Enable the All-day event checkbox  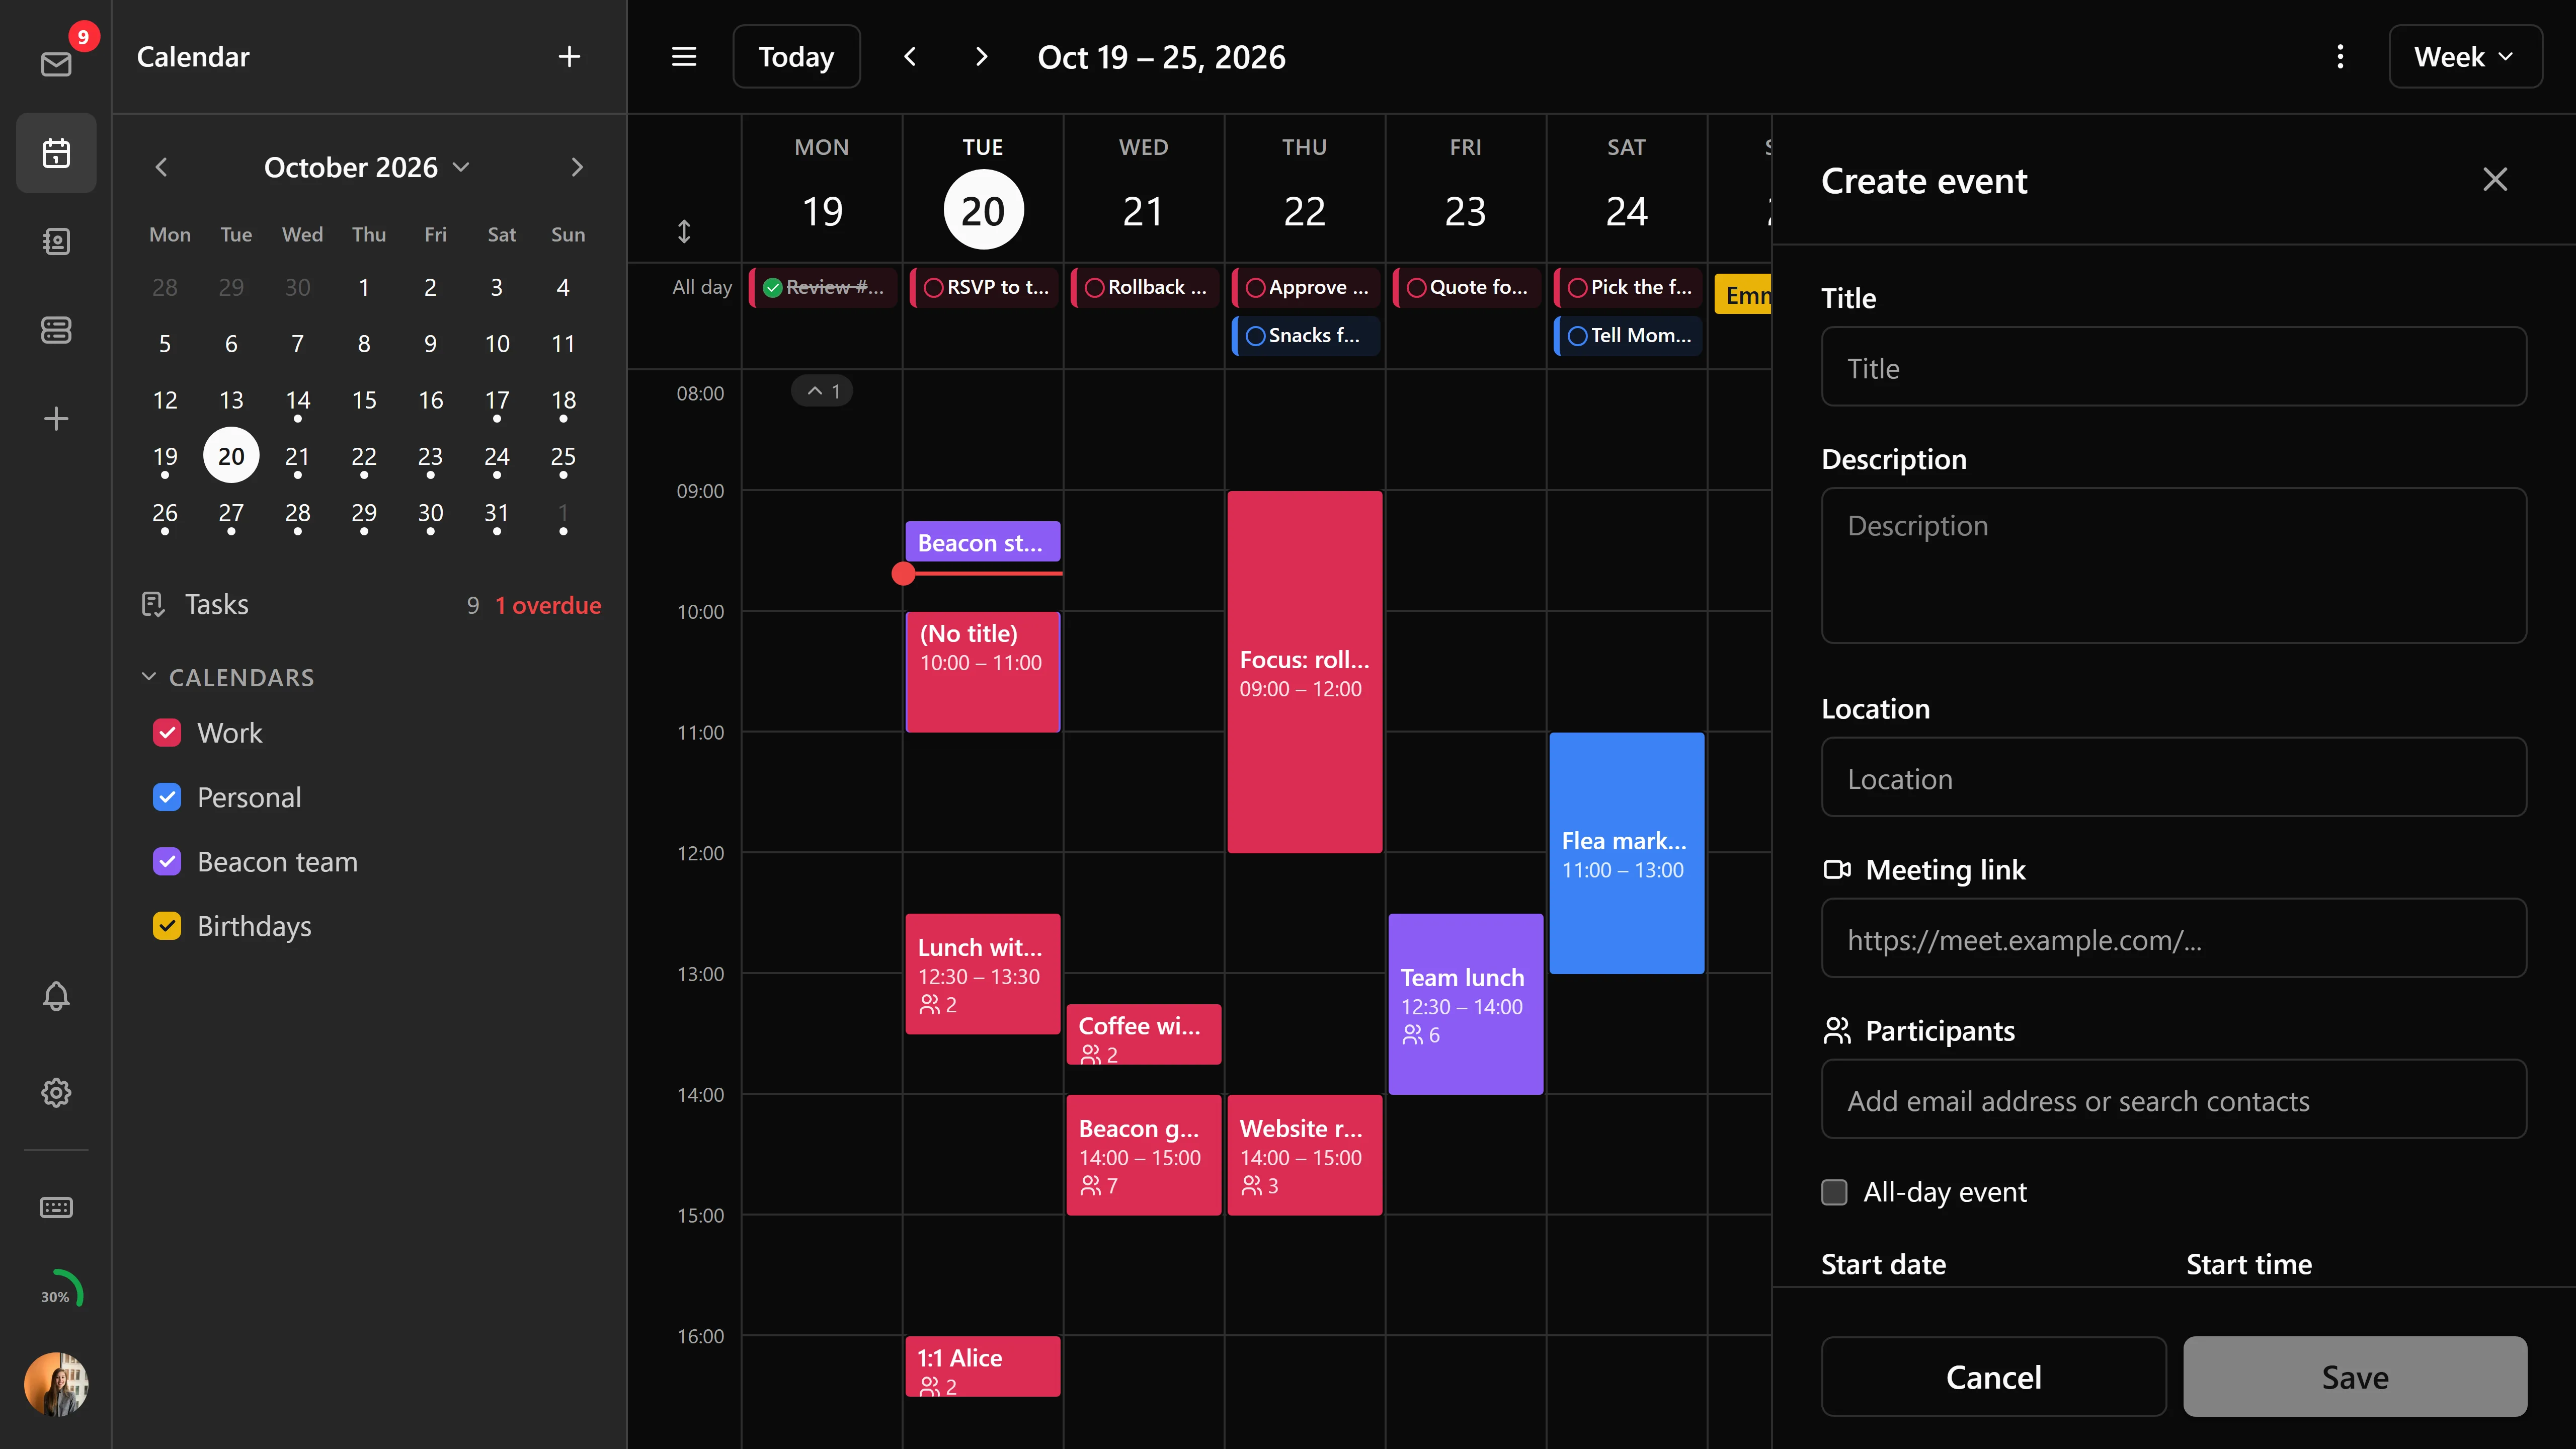1834,1192
